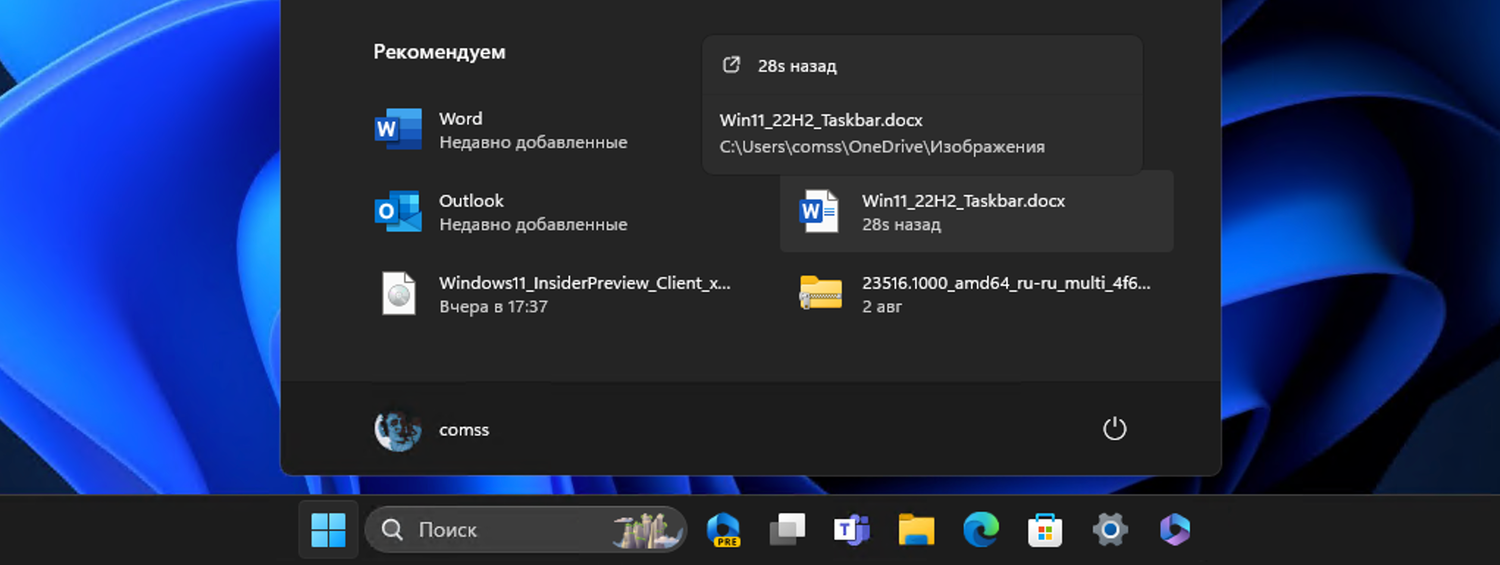
Task: Click the Outlook application icon
Action: point(398,212)
